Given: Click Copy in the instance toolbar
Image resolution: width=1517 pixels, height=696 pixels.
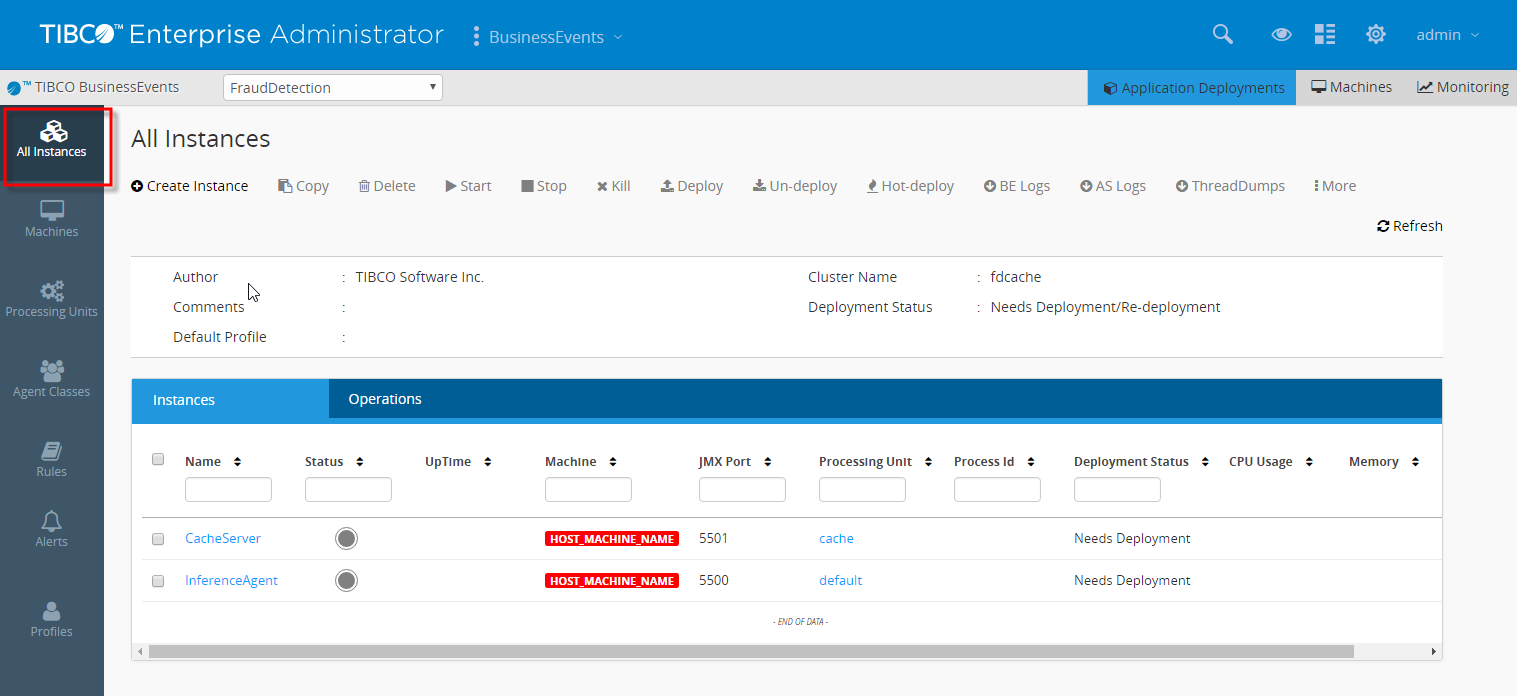Looking at the screenshot, I should tap(303, 186).
